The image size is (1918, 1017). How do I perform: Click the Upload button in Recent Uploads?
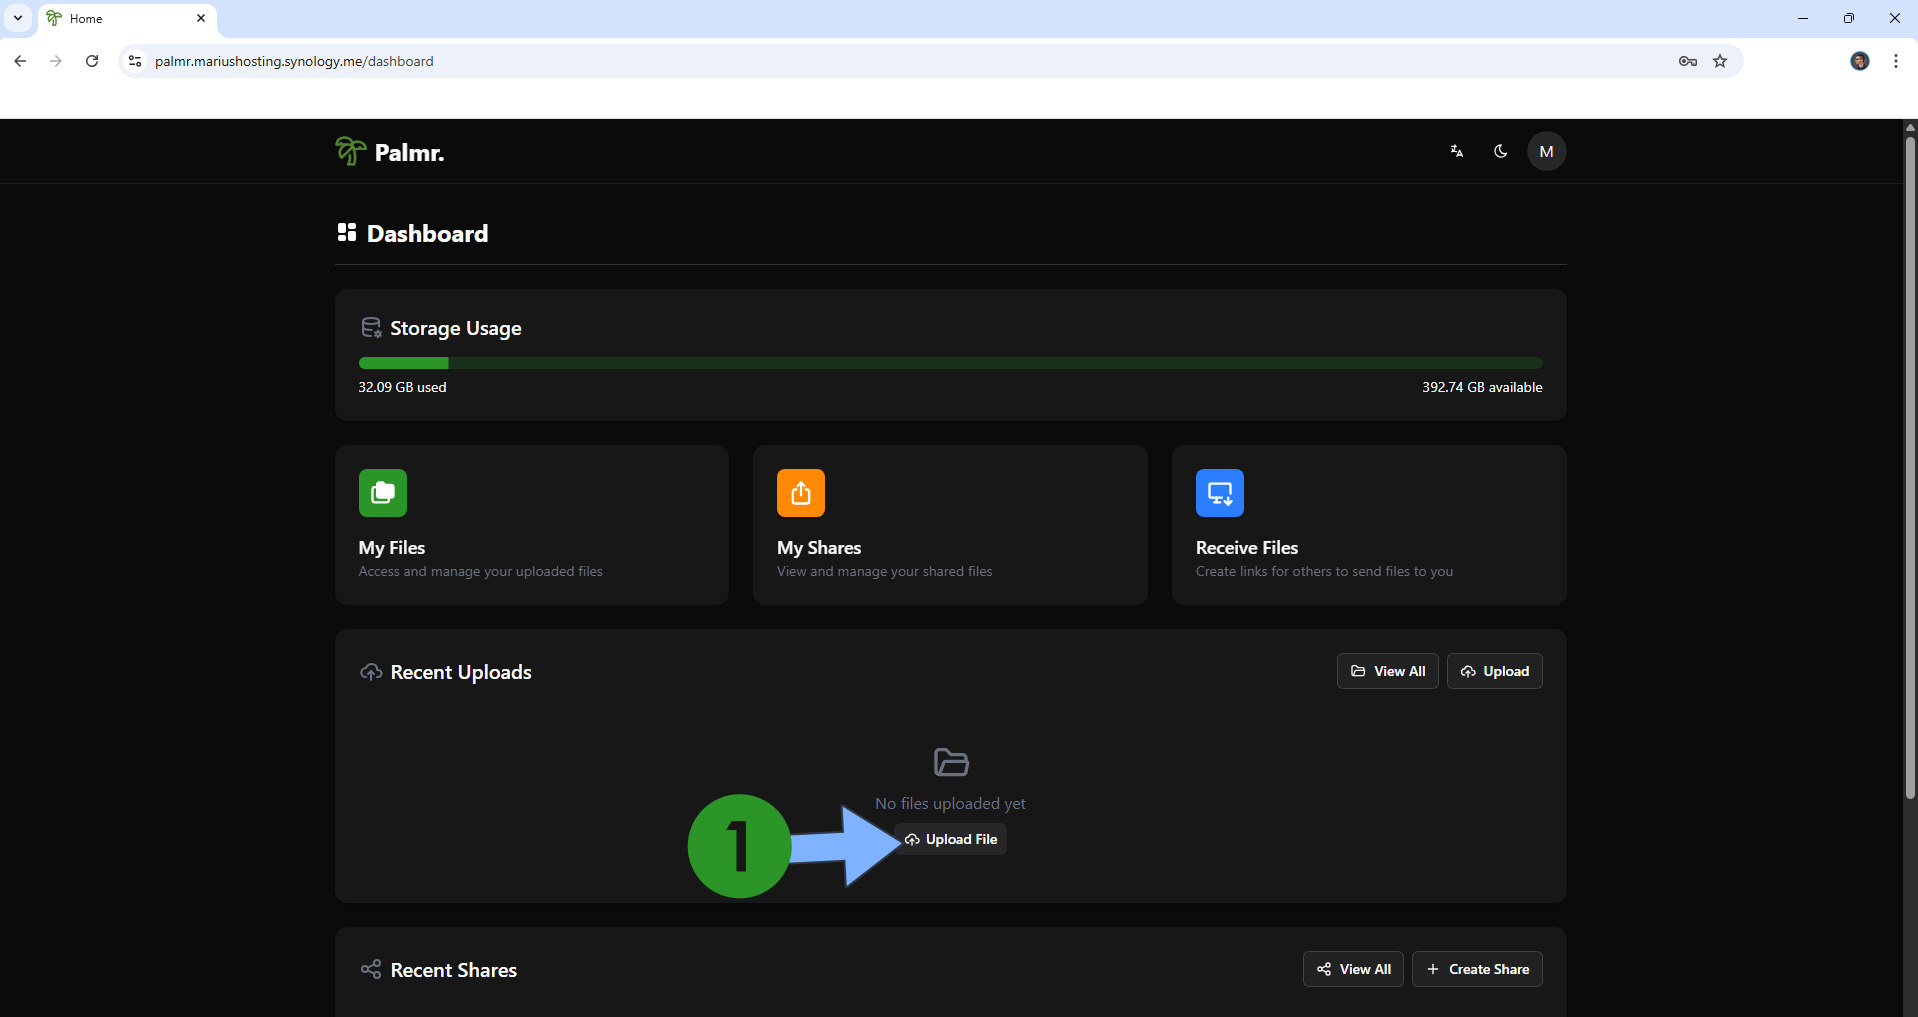pos(1495,671)
